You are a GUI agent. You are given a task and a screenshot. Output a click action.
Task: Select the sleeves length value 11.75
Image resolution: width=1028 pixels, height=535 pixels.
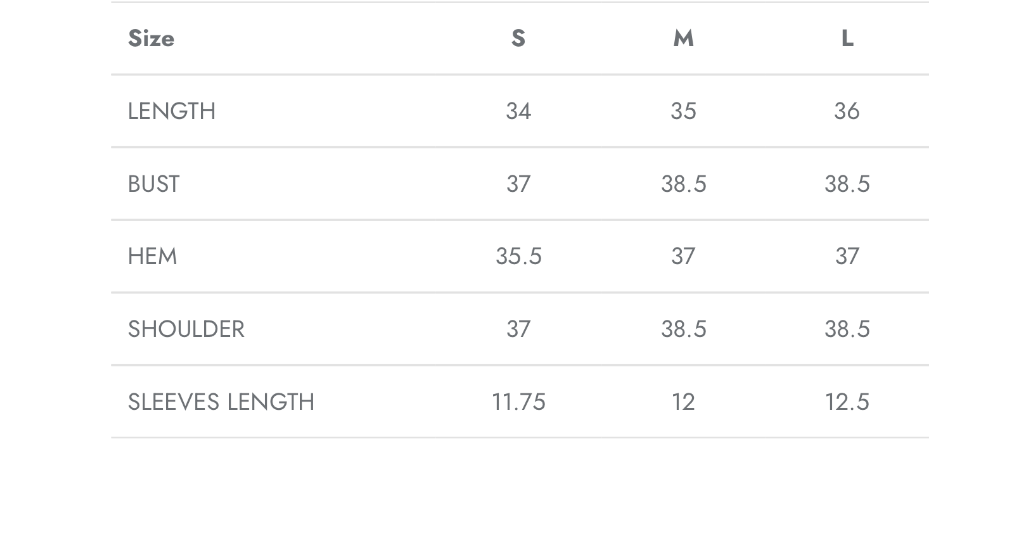pyautogui.click(x=518, y=402)
